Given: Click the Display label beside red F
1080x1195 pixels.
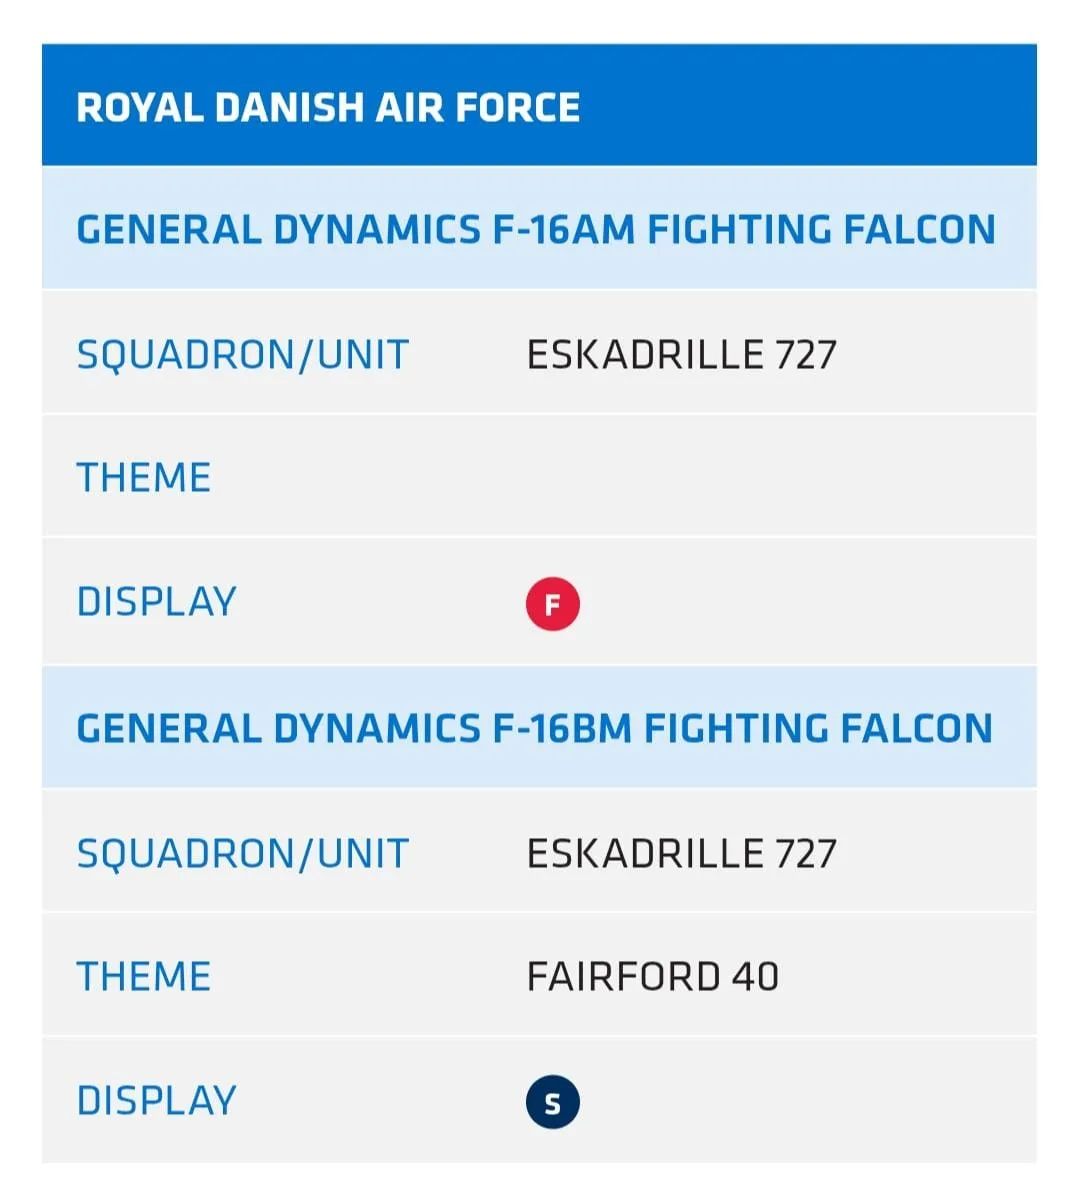Looking at the screenshot, I should 157,602.
